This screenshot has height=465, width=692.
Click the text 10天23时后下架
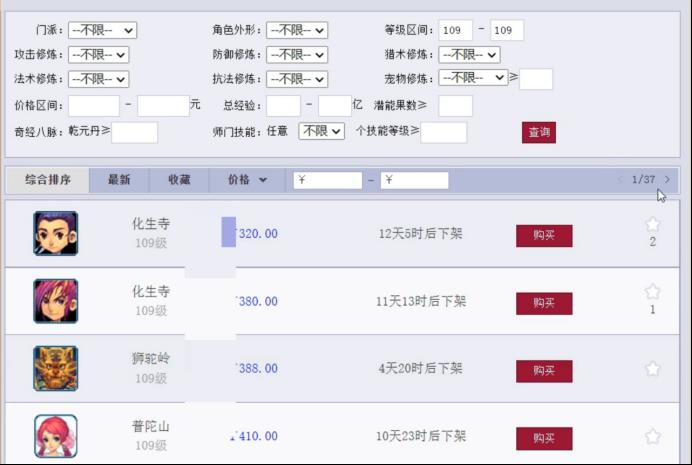pyautogui.click(x=421, y=436)
